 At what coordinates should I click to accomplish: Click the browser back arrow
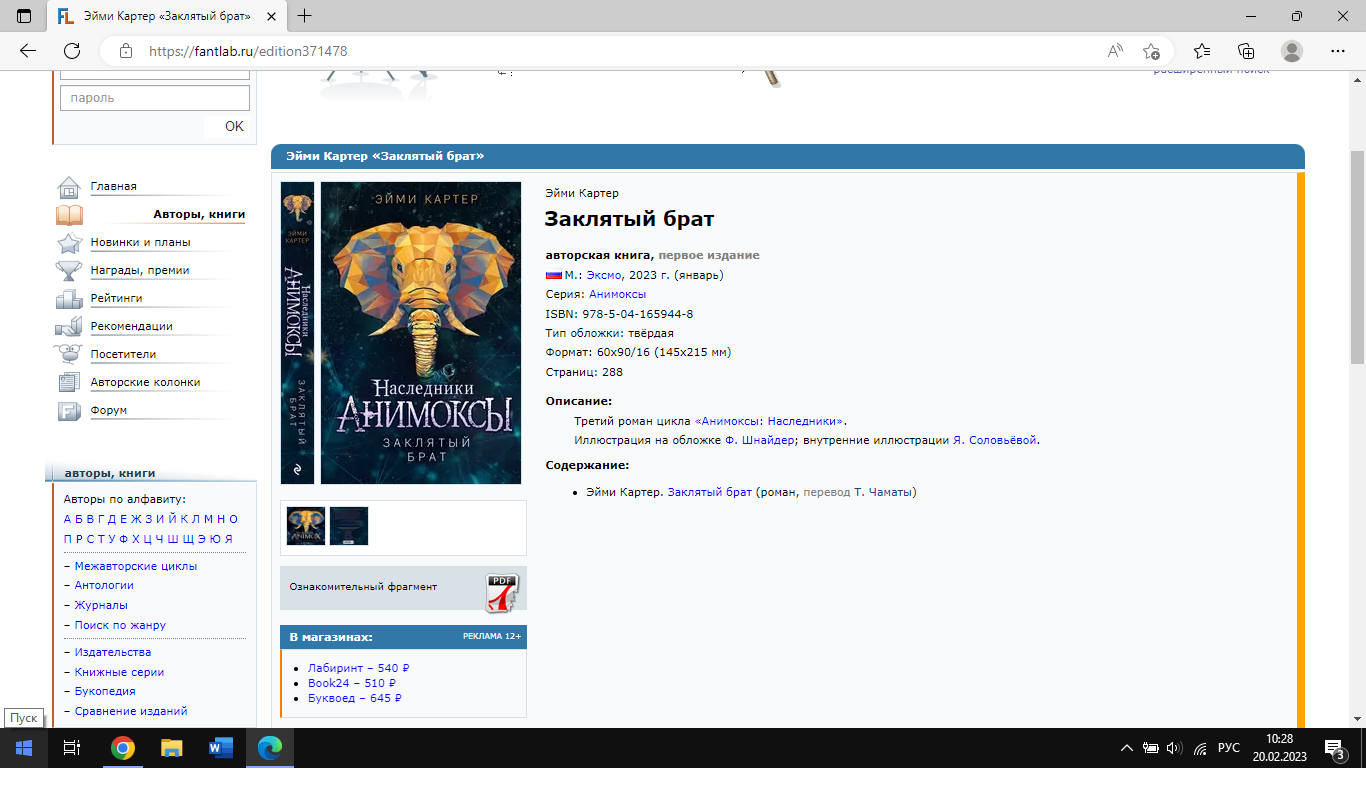coord(28,51)
